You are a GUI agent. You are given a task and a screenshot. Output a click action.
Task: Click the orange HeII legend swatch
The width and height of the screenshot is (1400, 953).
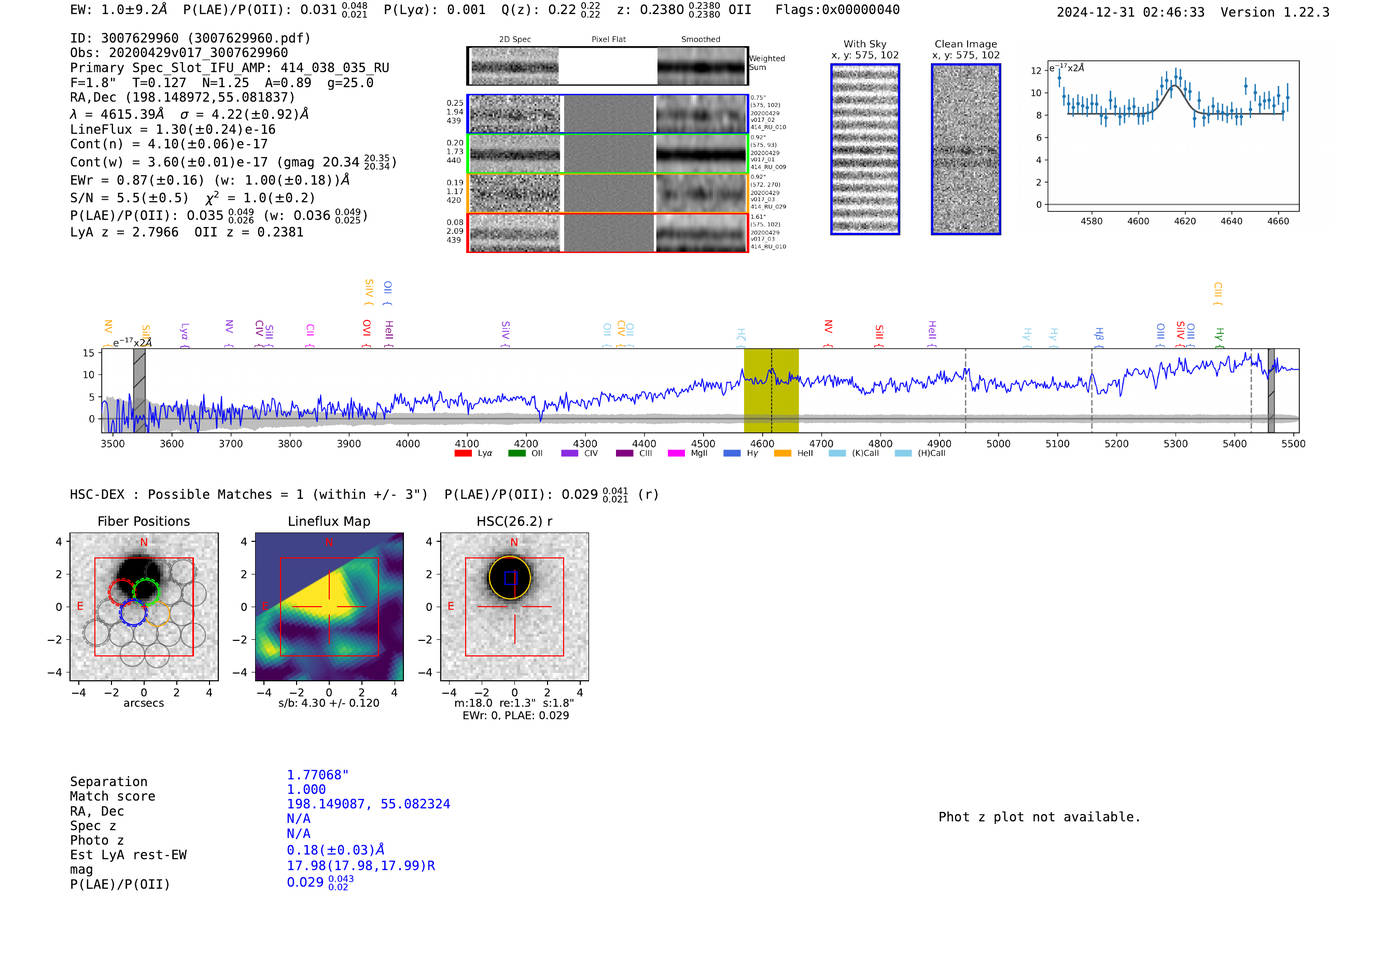tap(782, 454)
